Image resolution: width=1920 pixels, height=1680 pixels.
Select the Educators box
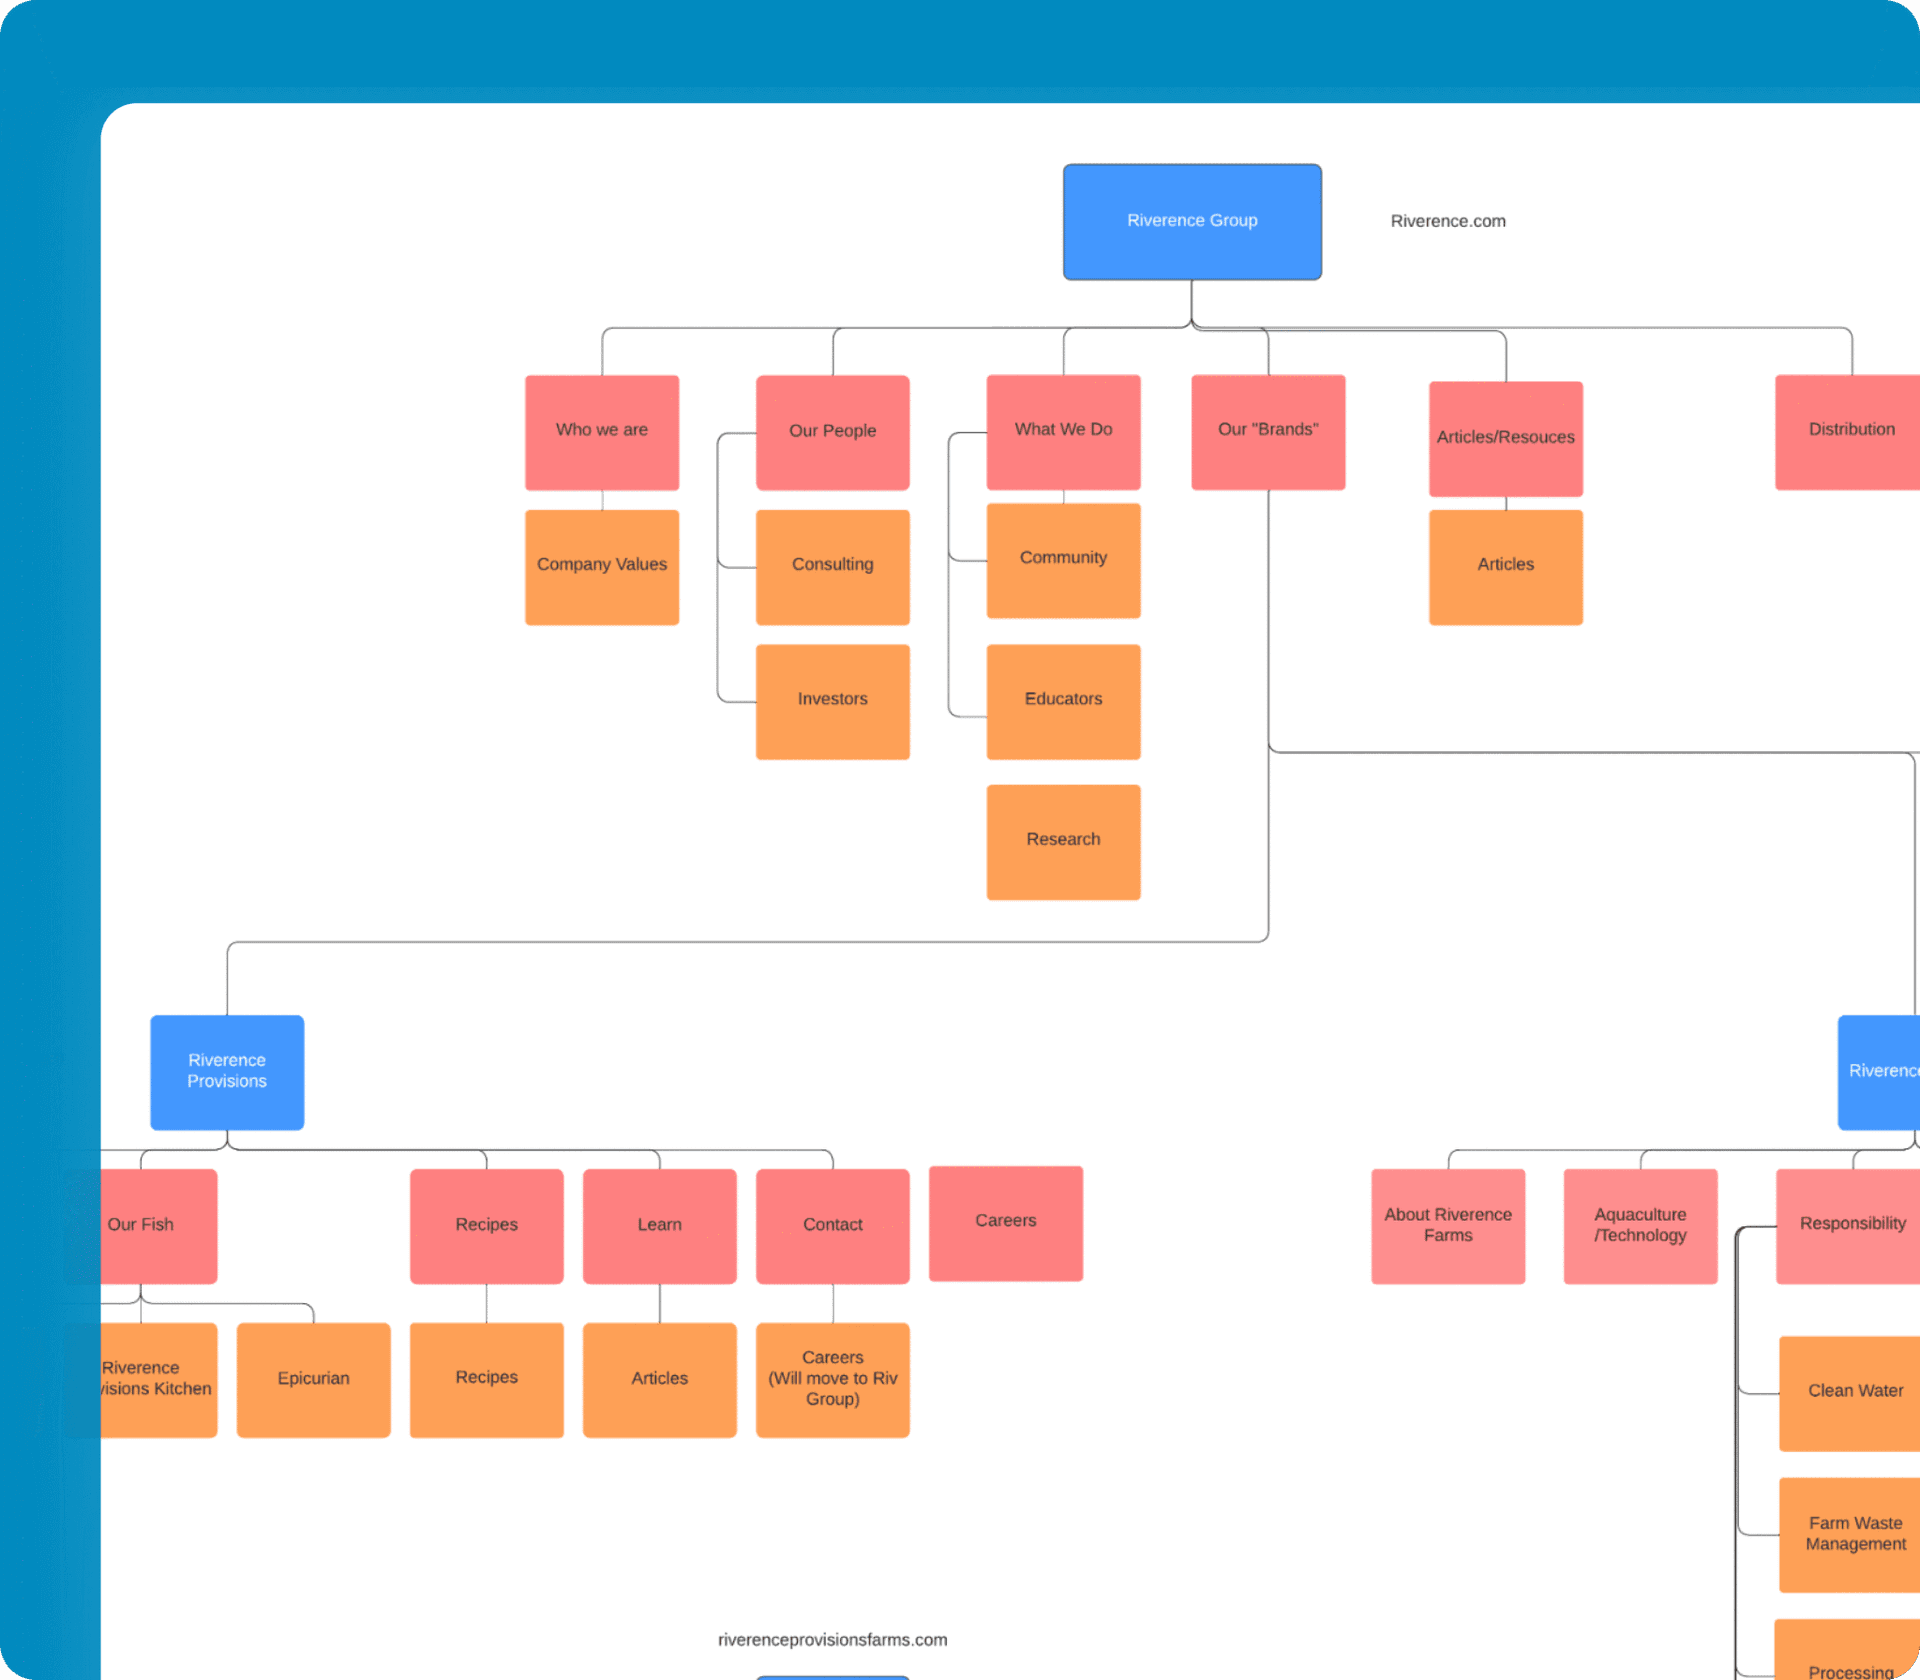pos(1063,701)
